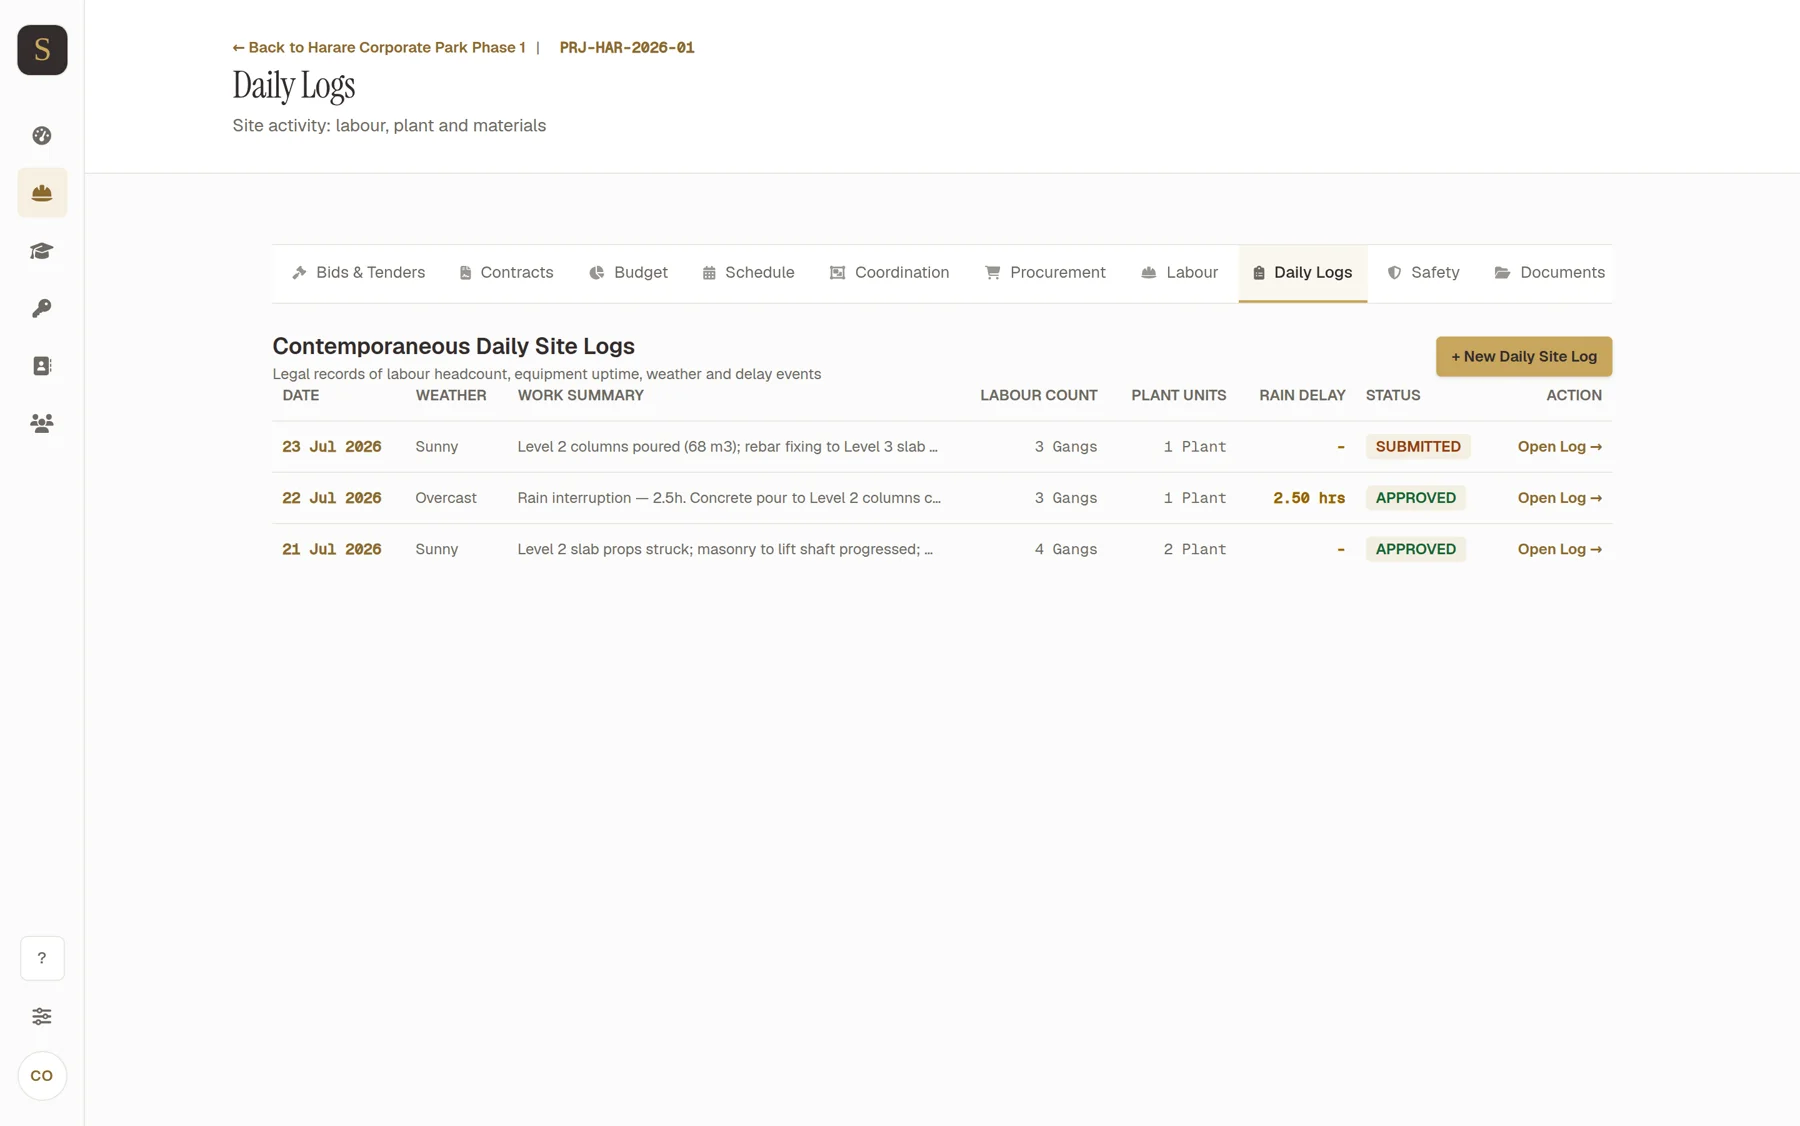Switch to the Documents tab
Viewport: 1800px width, 1126px height.
tap(1549, 273)
